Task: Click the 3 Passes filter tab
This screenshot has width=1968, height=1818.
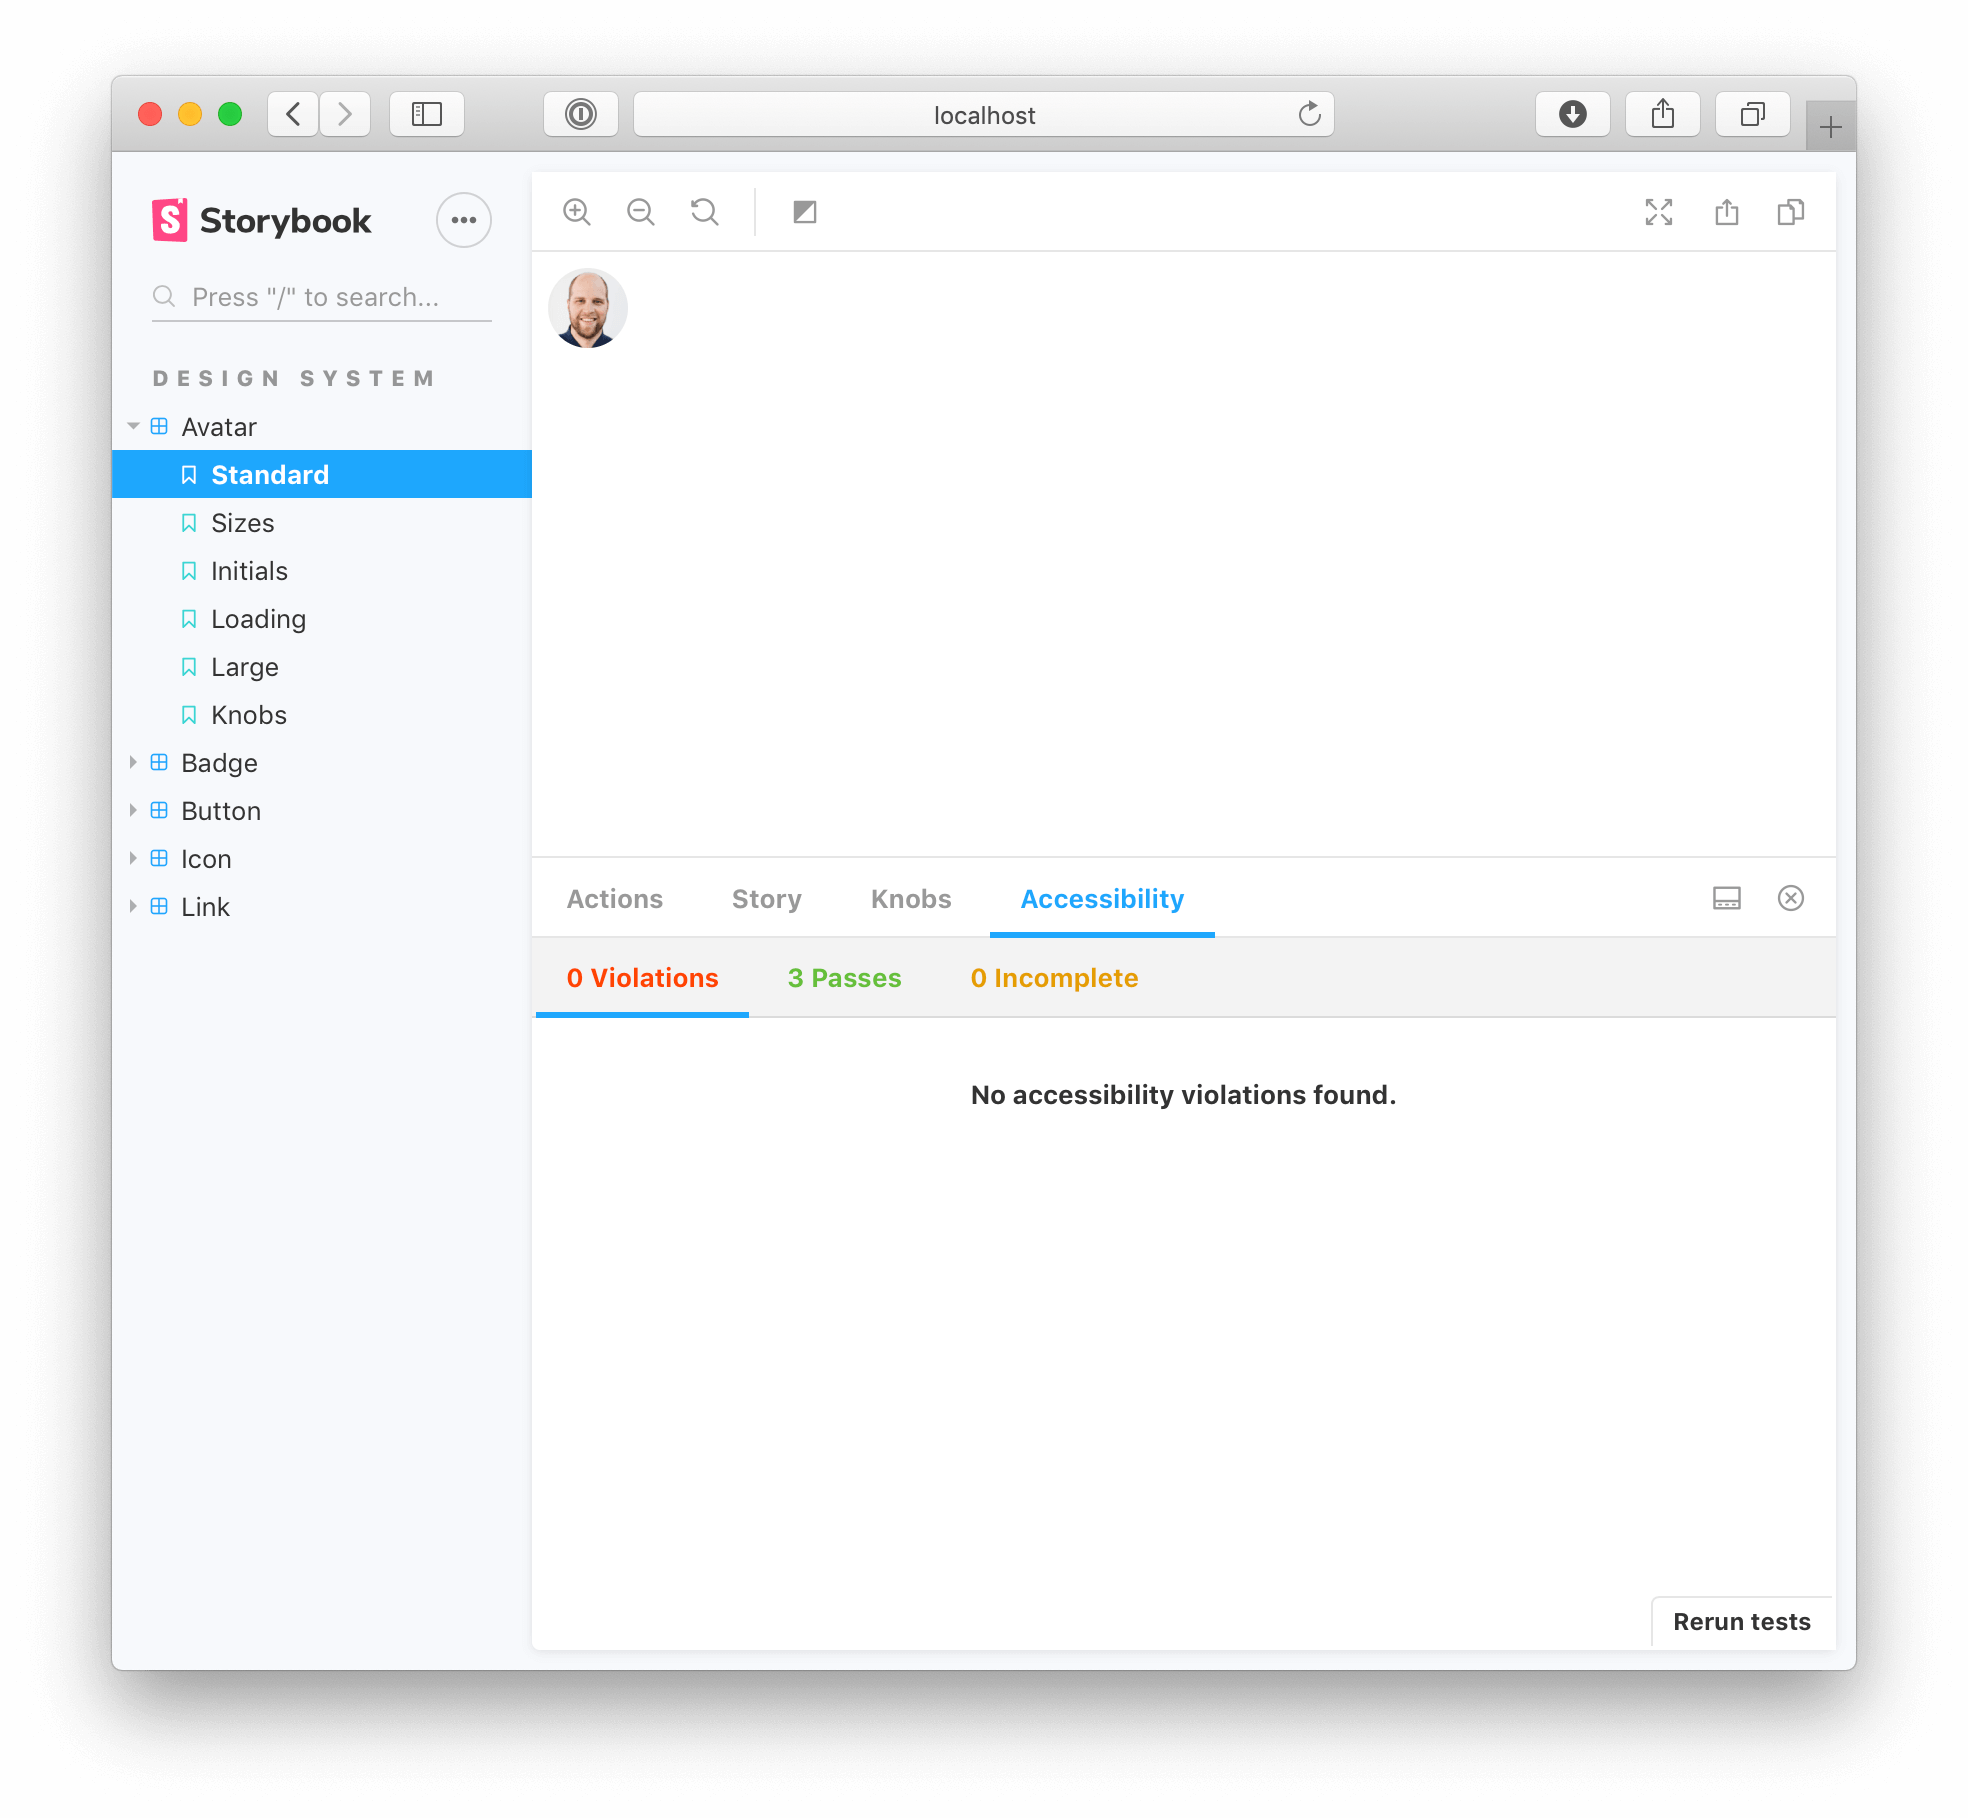Action: point(843,978)
